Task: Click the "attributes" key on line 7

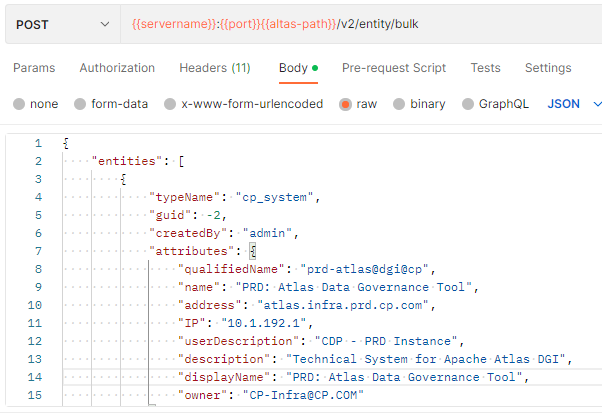Action: [x=192, y=251]
